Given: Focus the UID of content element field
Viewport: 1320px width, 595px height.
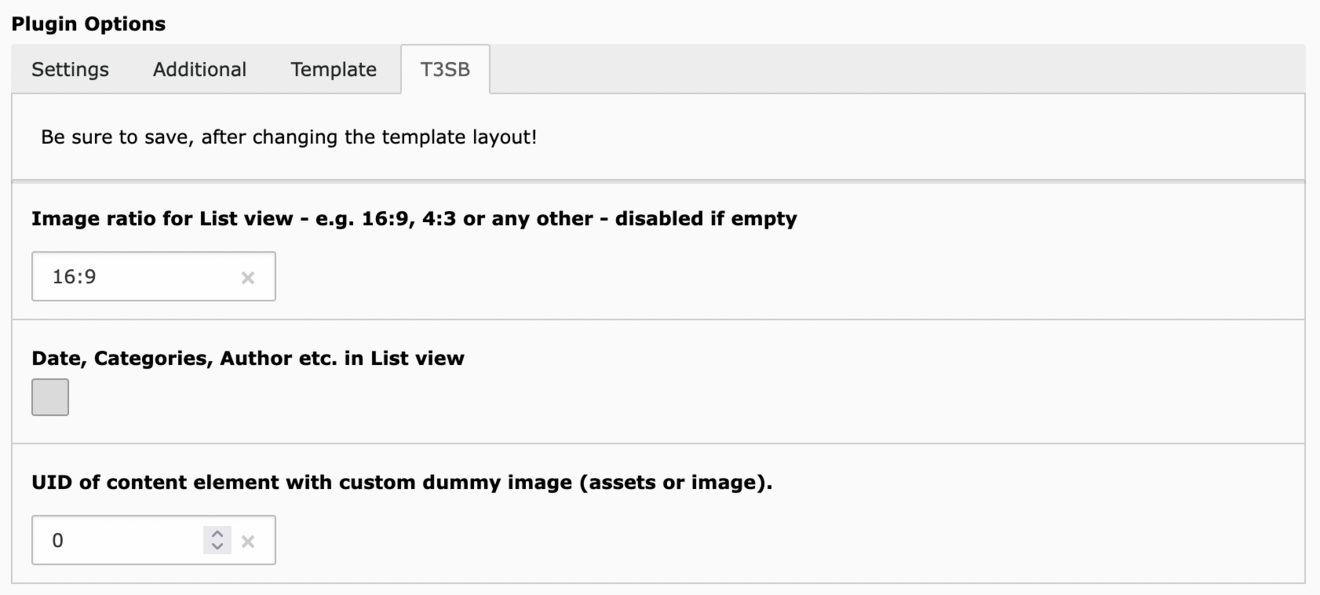Looking at the screenshot, I should coord(153,541).
